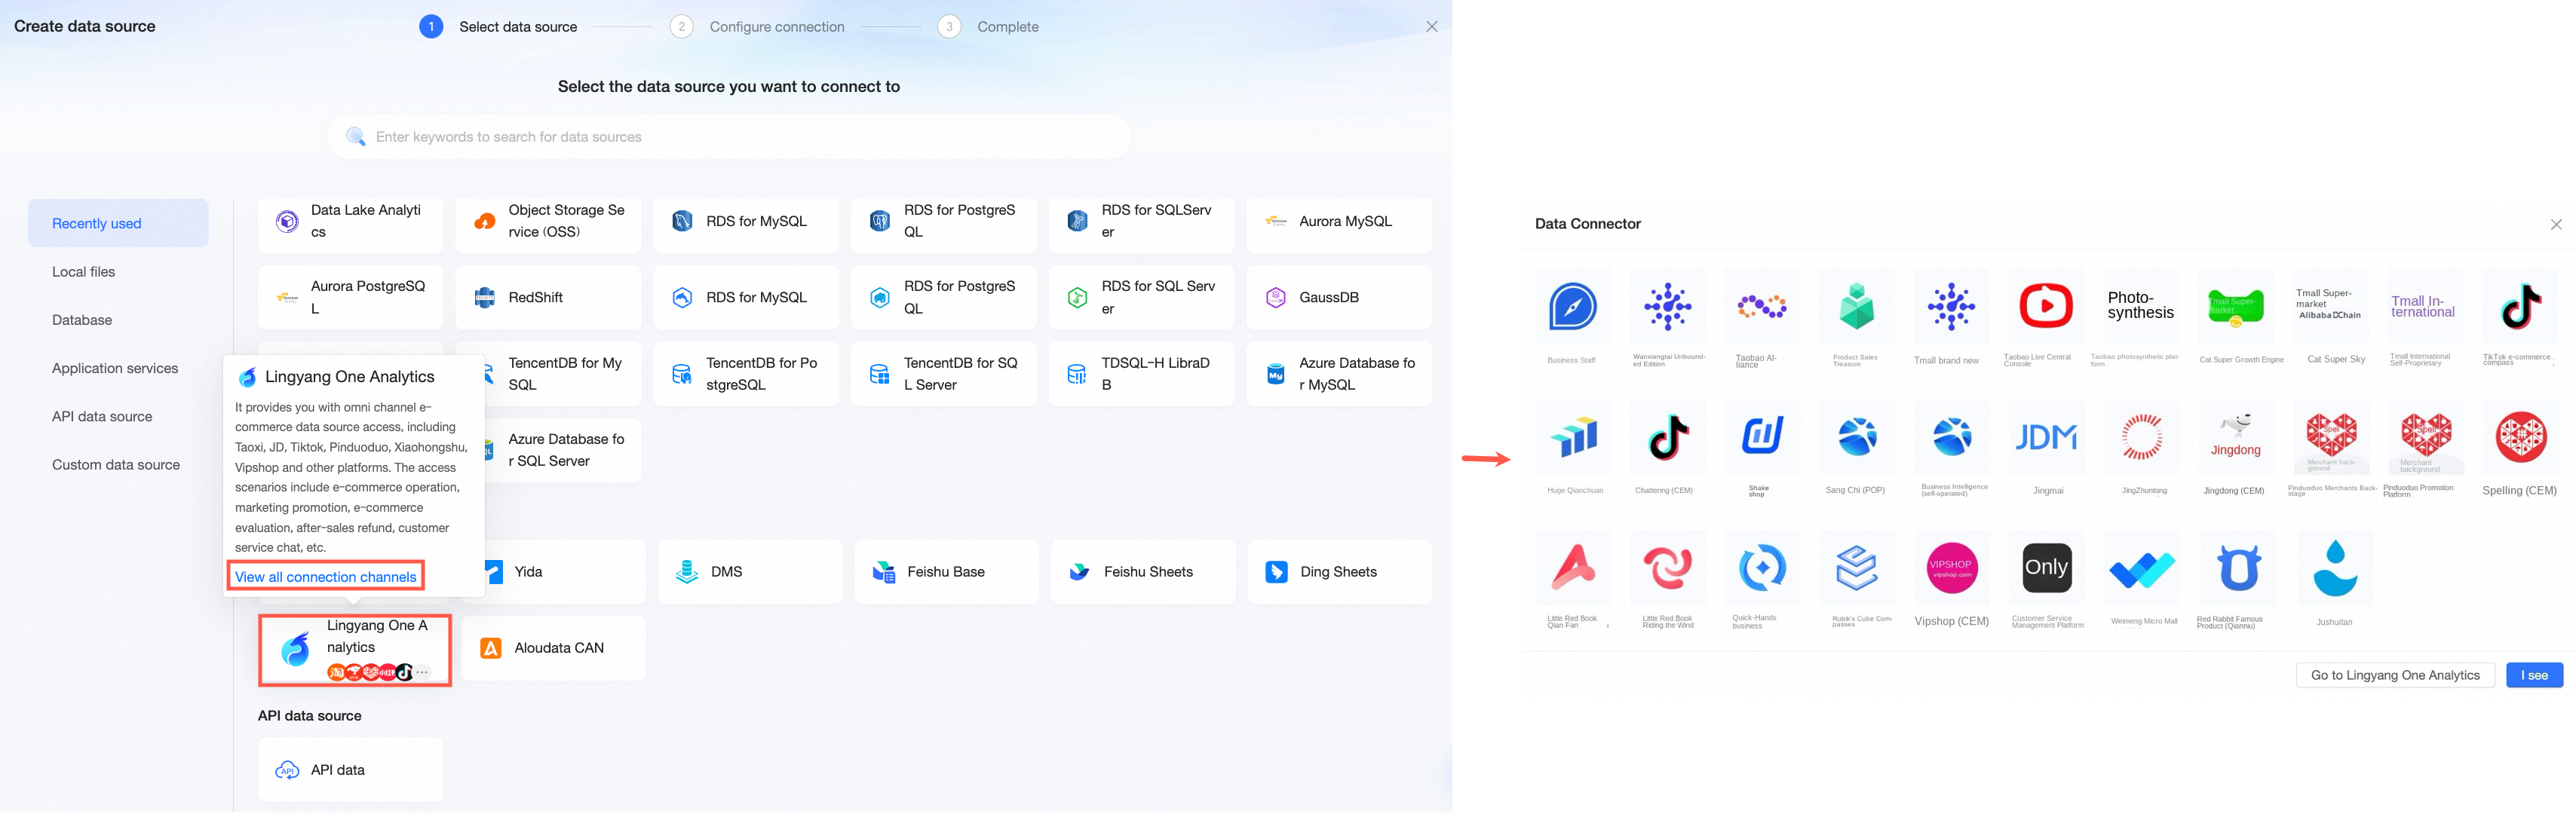Choose the Taobao Alliance connector icon
Image resolution: width=2576 pixels, height=814 pixels.
pos(1761,306)
